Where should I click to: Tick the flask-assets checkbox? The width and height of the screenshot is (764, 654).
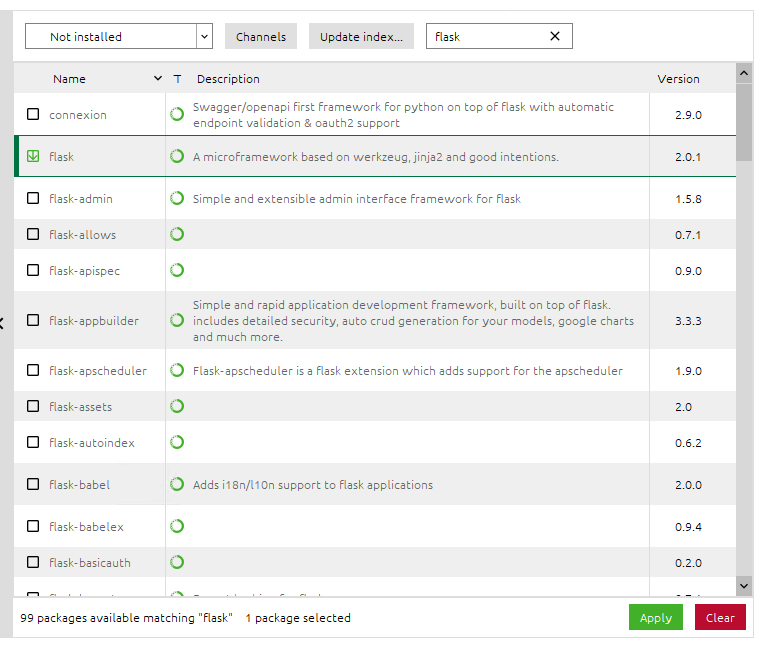click(x=33, y=406)
